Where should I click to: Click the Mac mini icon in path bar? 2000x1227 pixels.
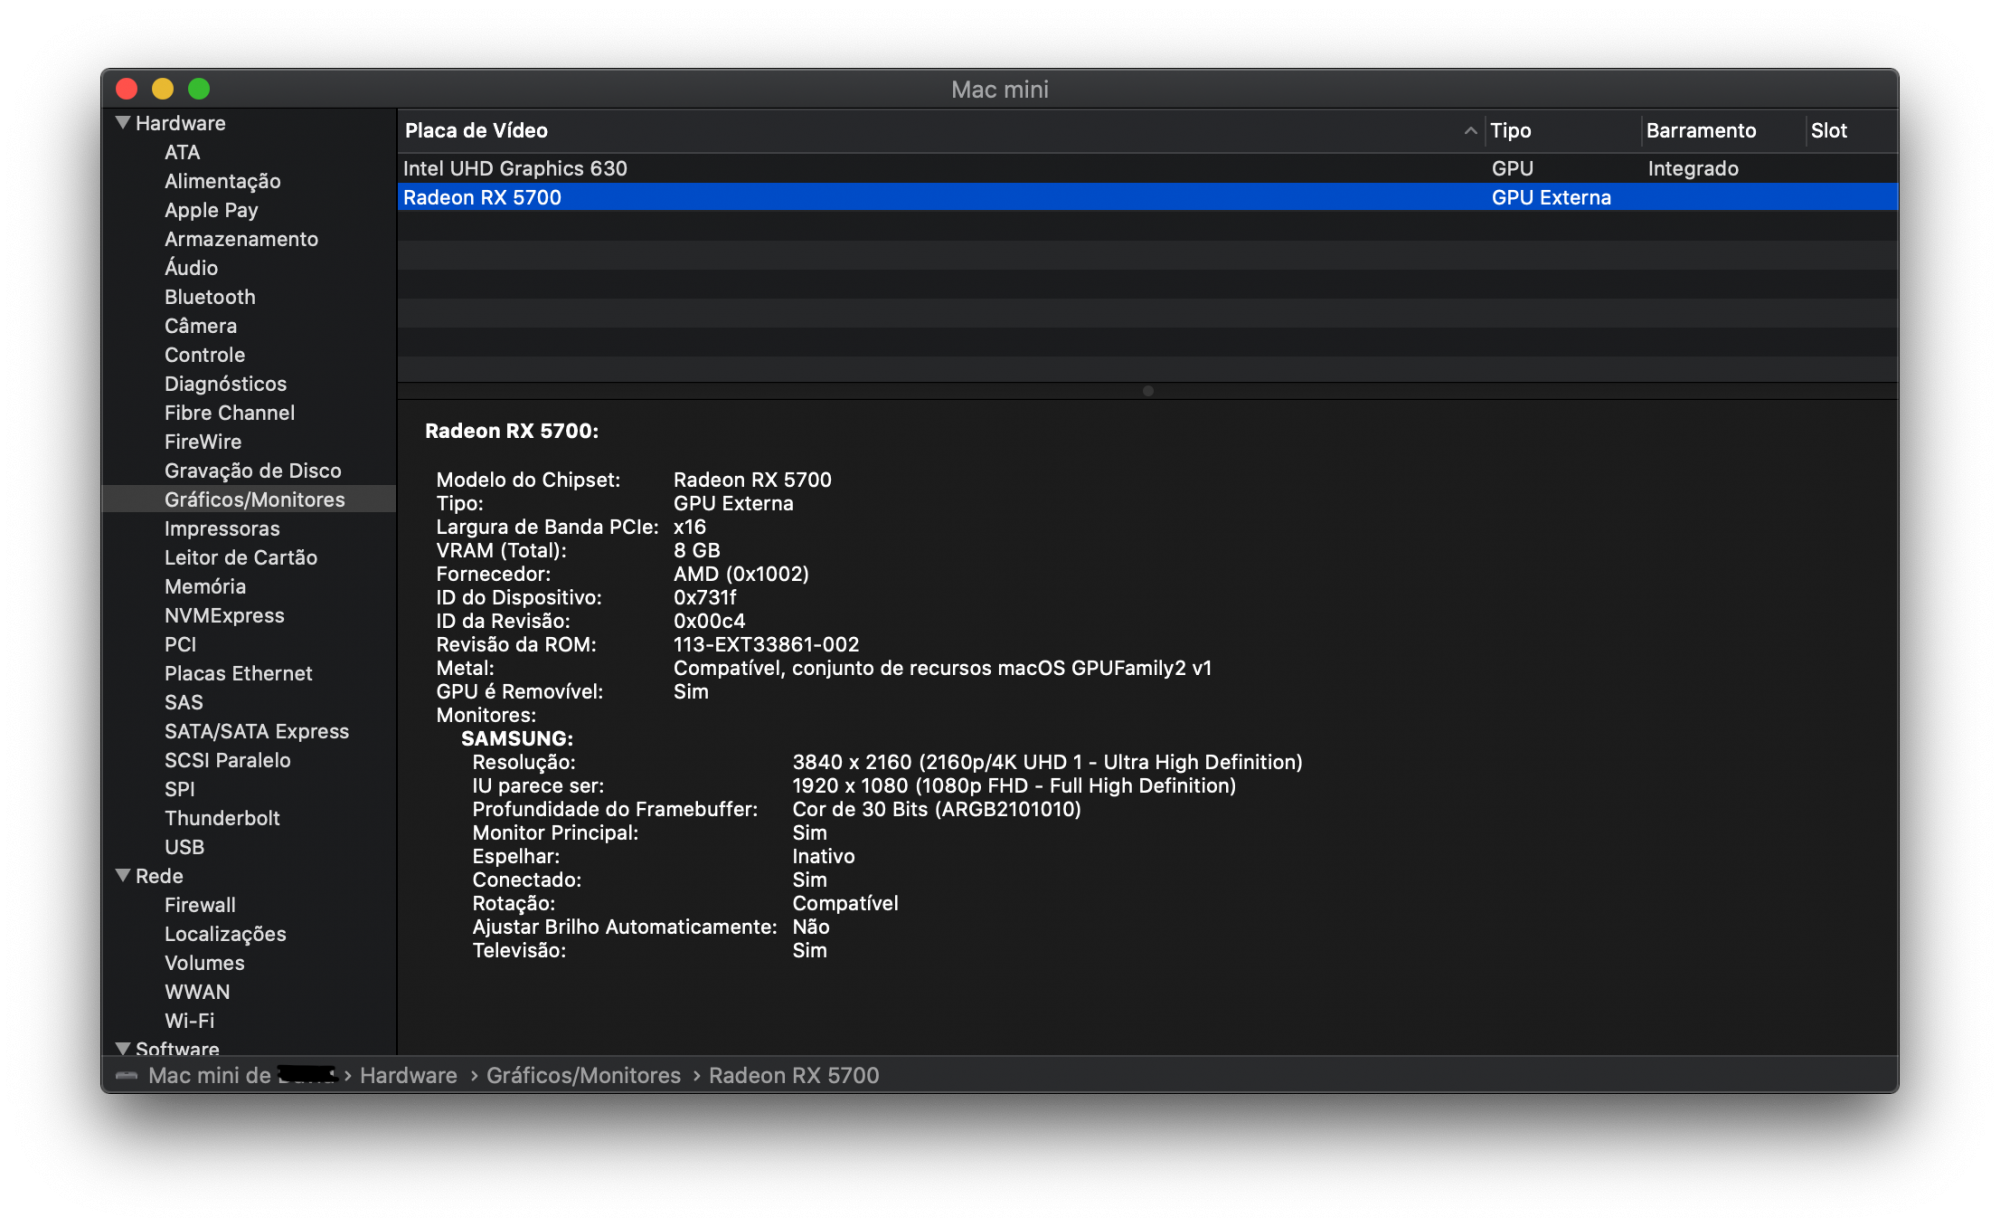[x=126, y=1076]
